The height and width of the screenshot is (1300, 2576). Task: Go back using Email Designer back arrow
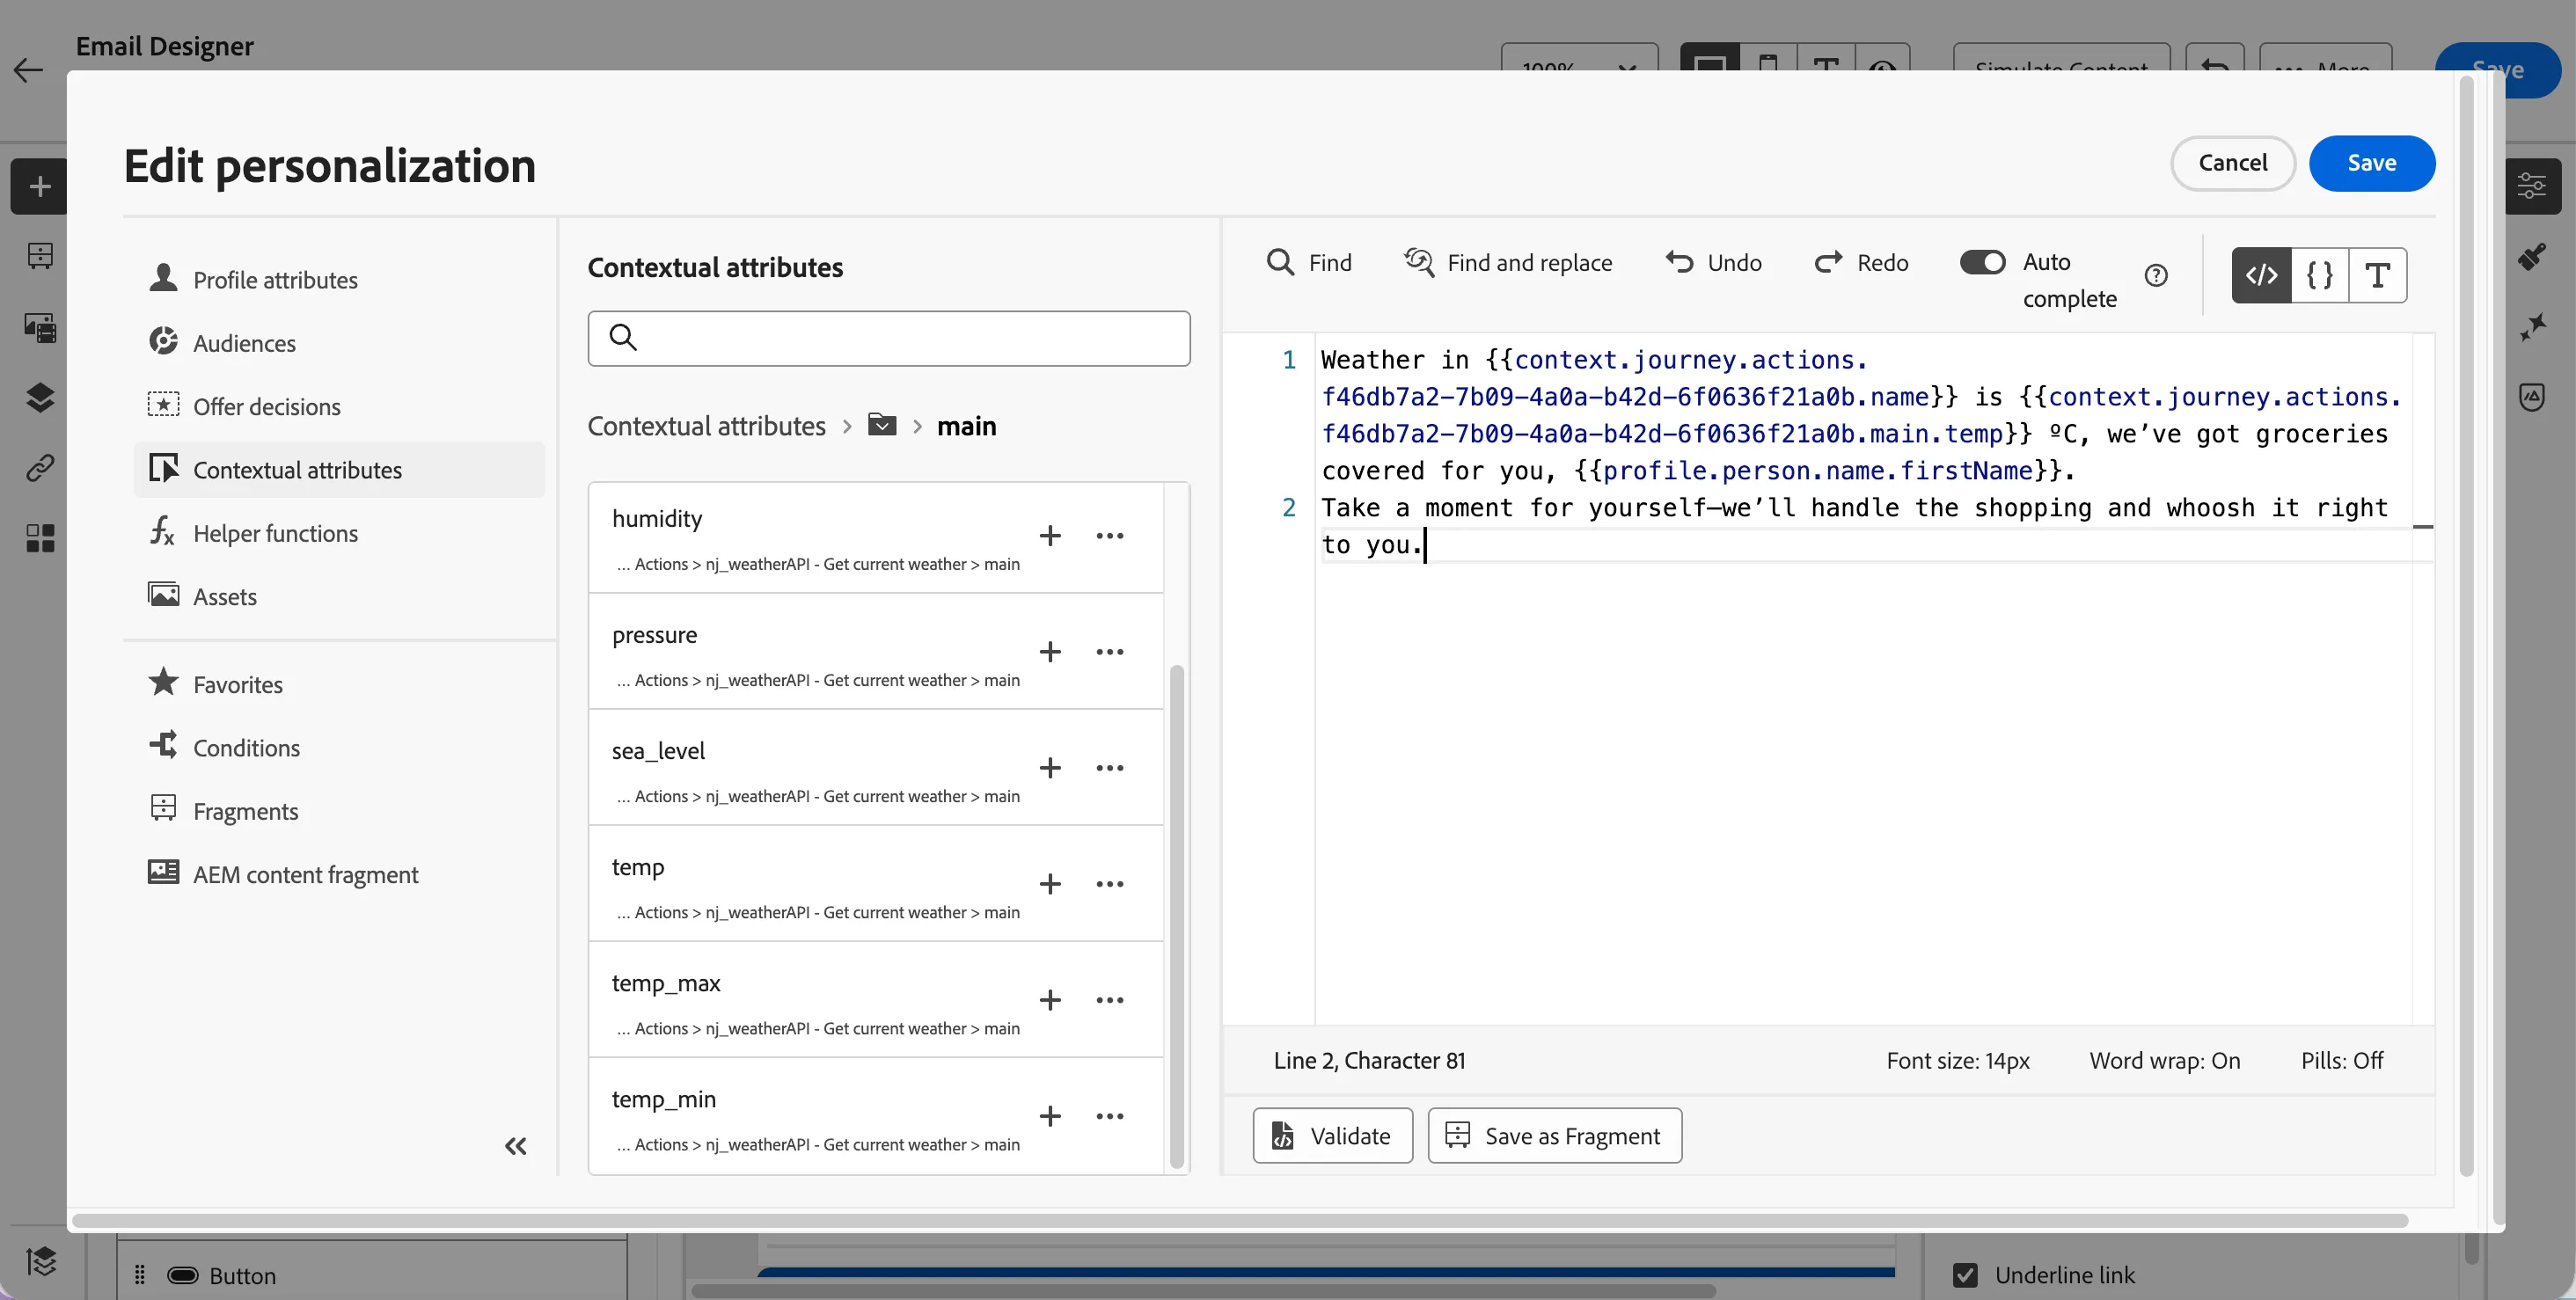[28, 70]
